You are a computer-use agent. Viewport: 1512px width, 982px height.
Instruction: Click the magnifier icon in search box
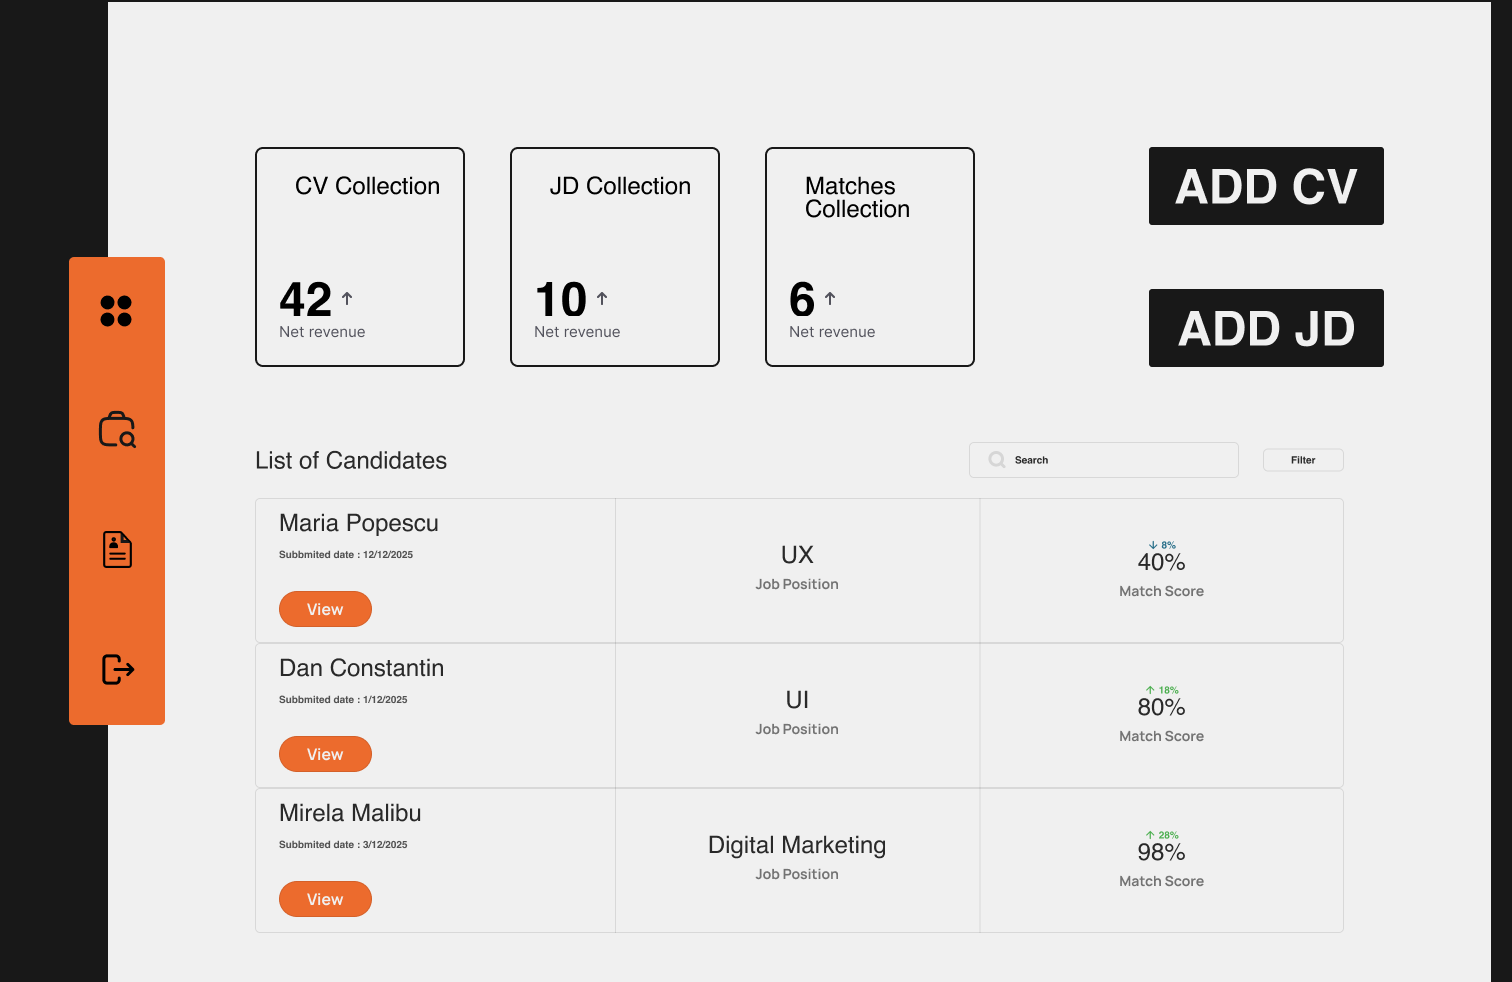997,460
